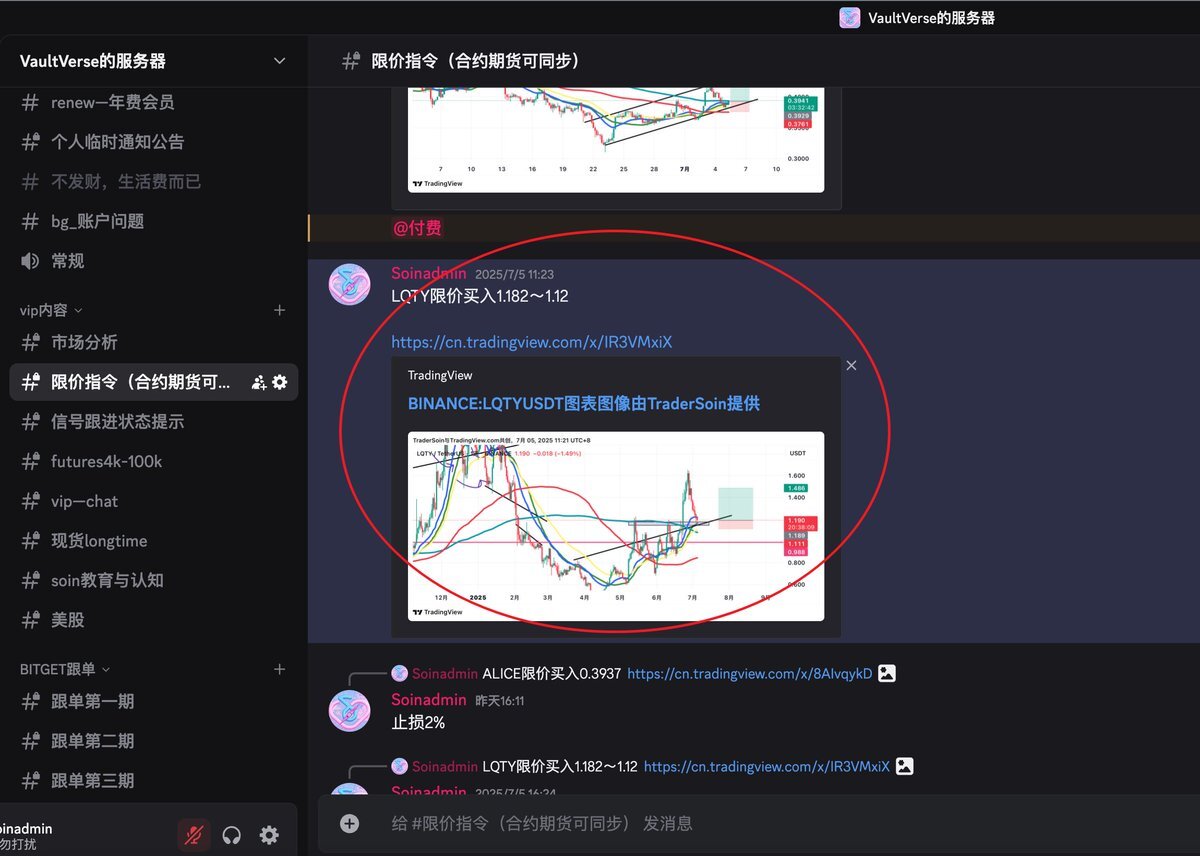Create a channel in the BITGET跟单 category

tap(280, 669)
